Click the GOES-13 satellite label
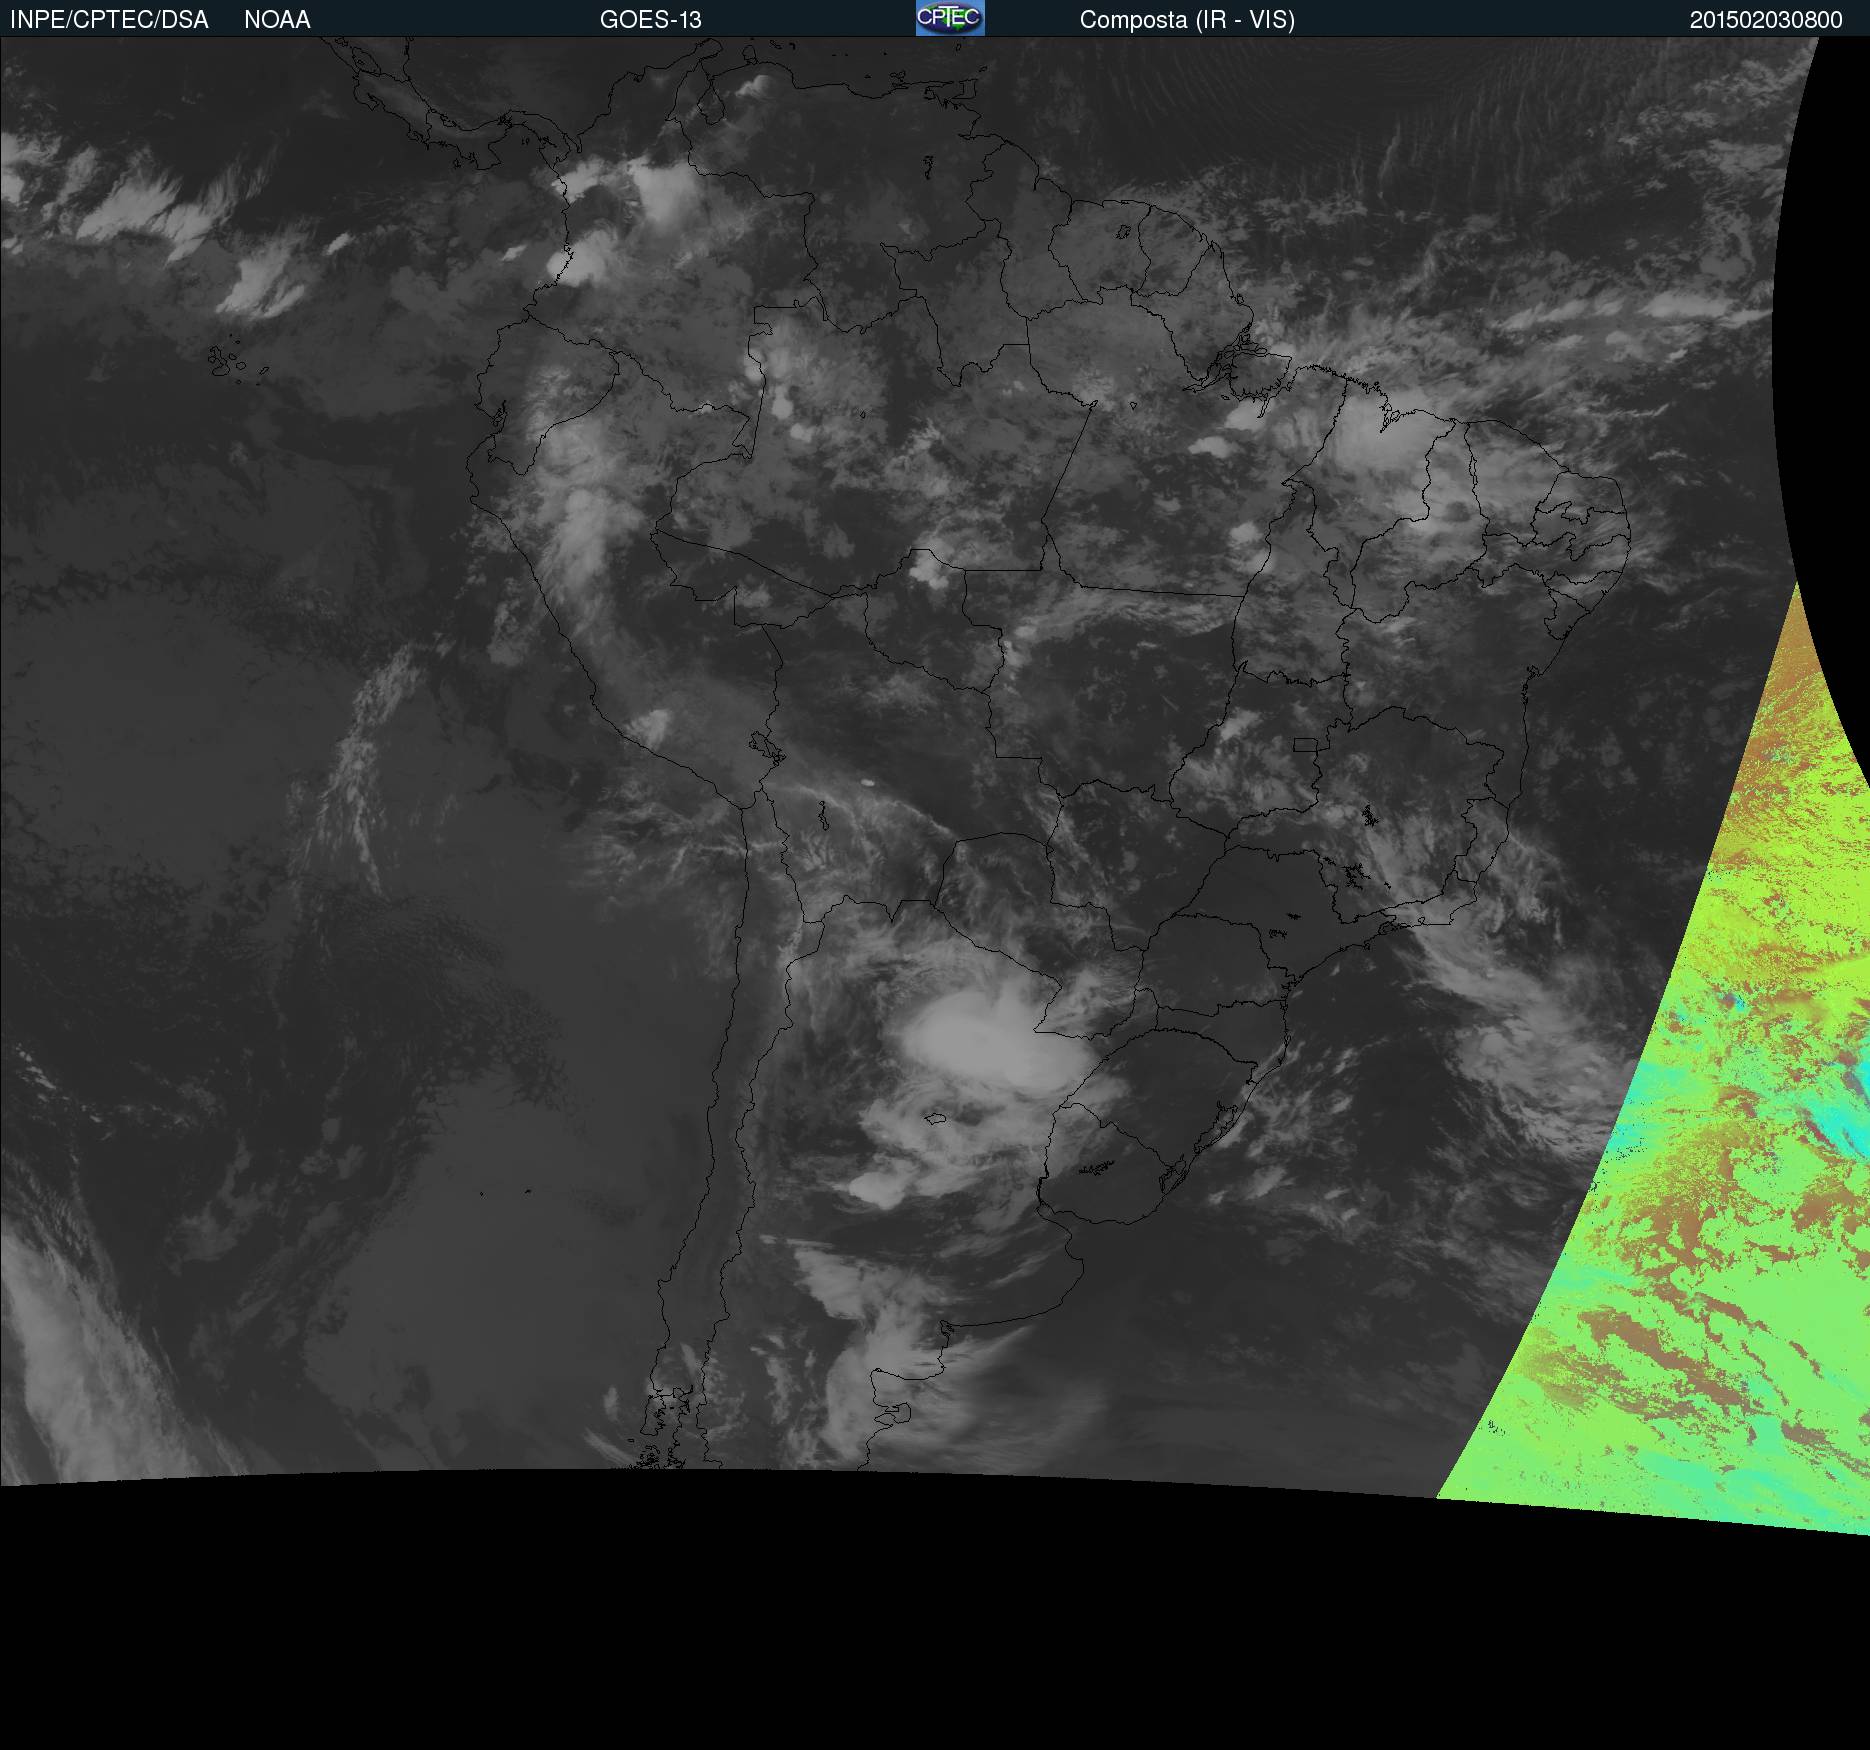This screenshot has height=1750, width=1870. [x=651, y=20]
